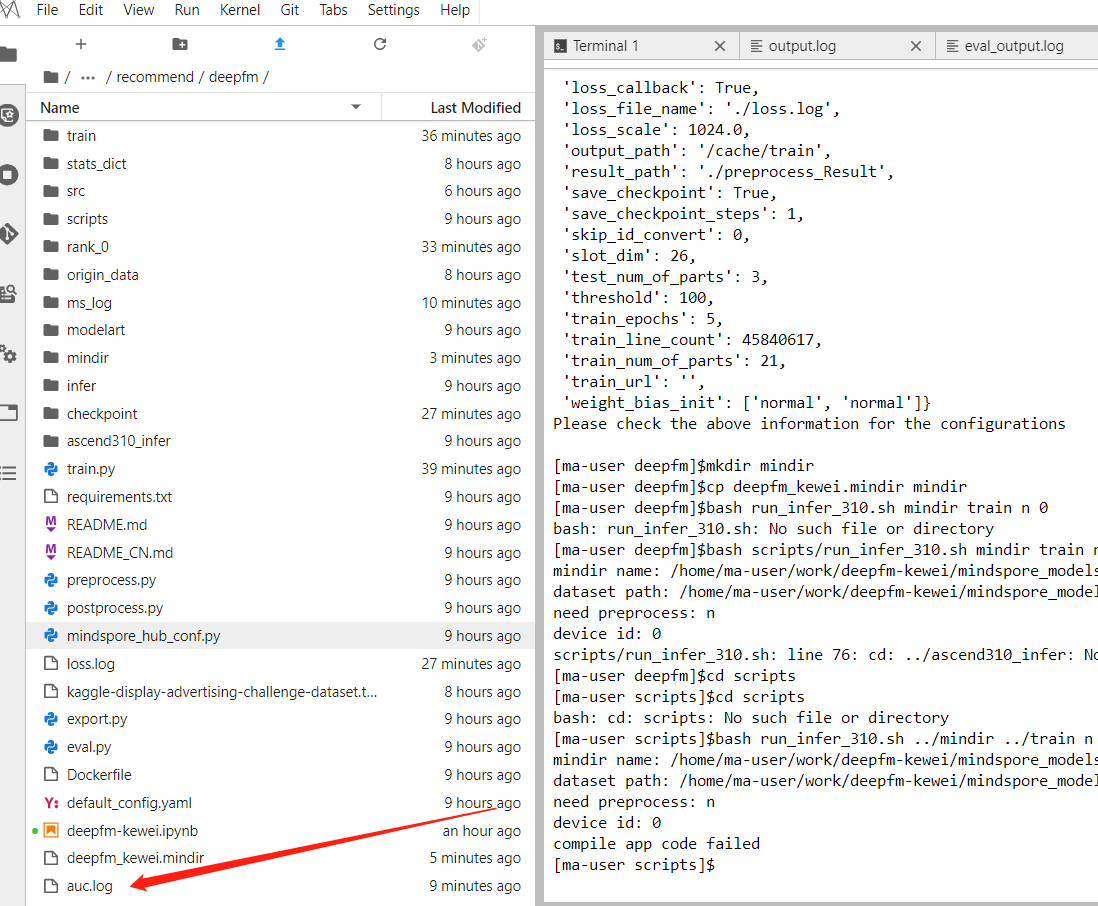Select the checkpoint folder
The image size is (1098, 906).
281,414
